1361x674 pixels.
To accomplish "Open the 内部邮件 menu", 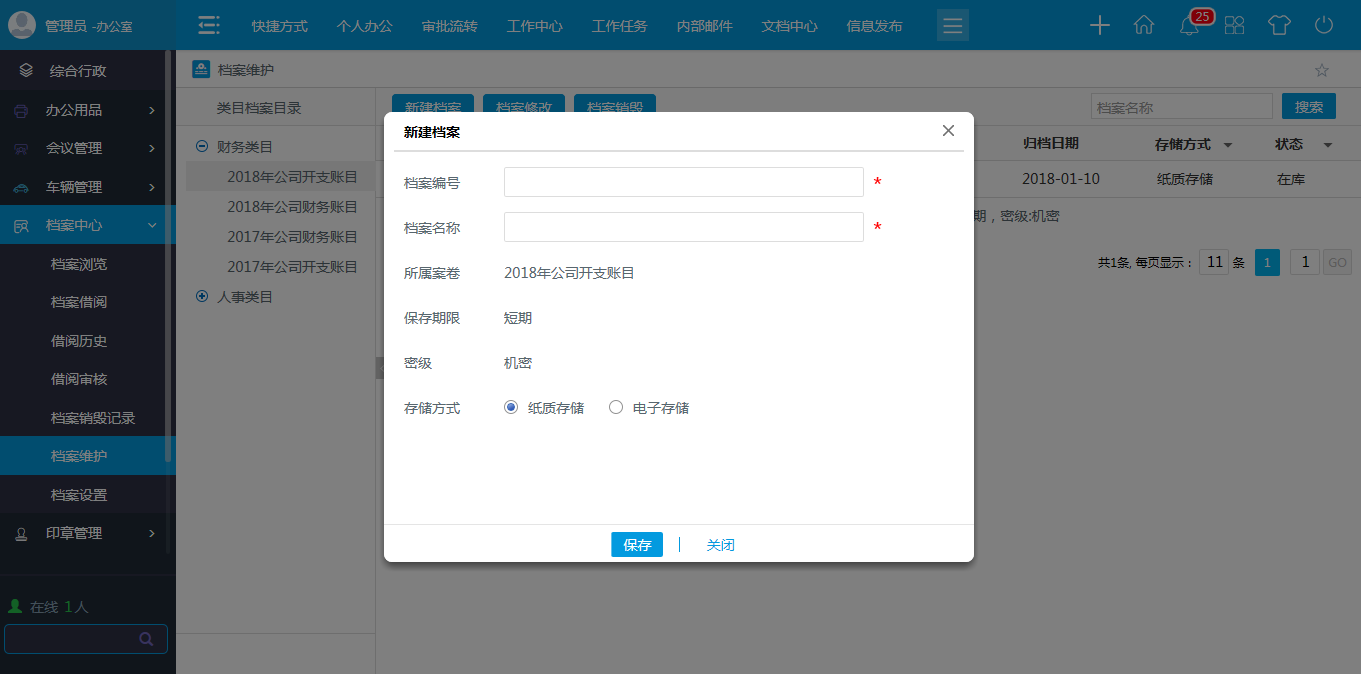I will click(x=703, y=25).
